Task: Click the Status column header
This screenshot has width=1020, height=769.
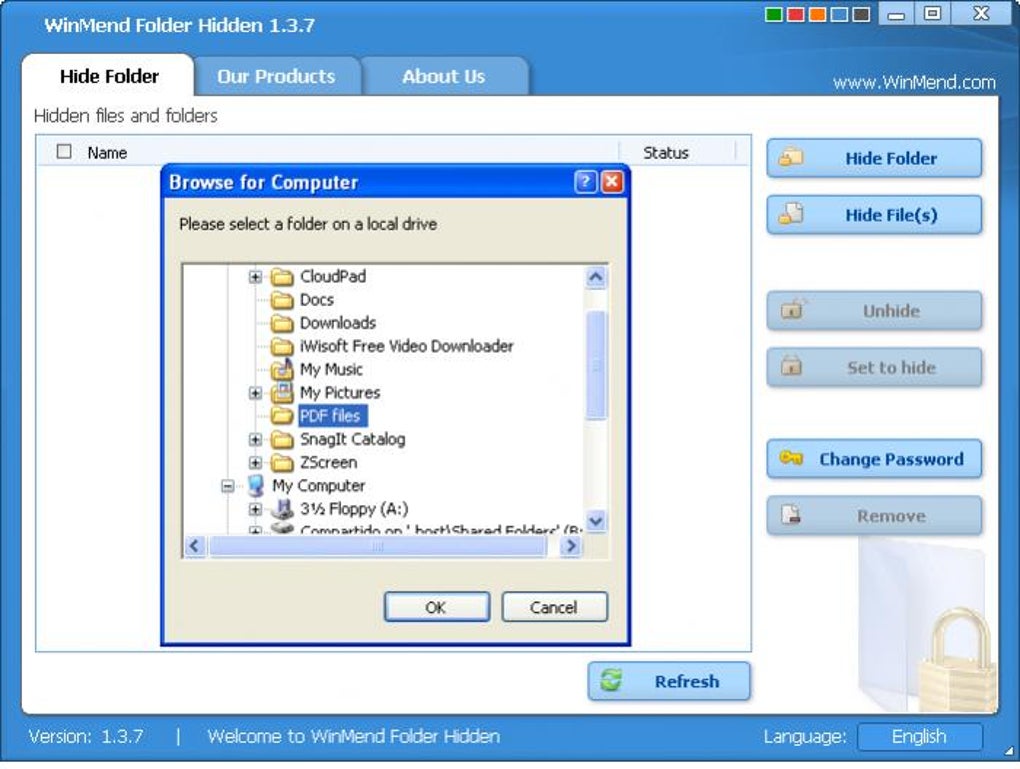Action: [665, 153]
